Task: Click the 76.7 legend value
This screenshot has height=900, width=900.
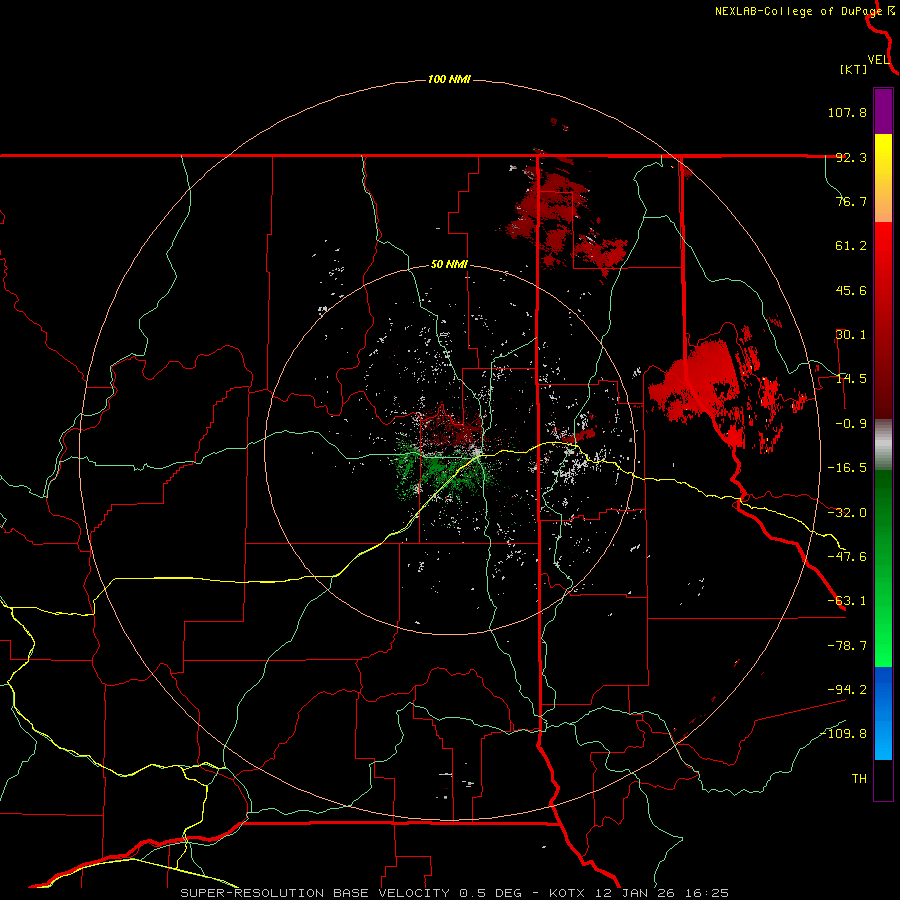Action: (x=851, y=201)
